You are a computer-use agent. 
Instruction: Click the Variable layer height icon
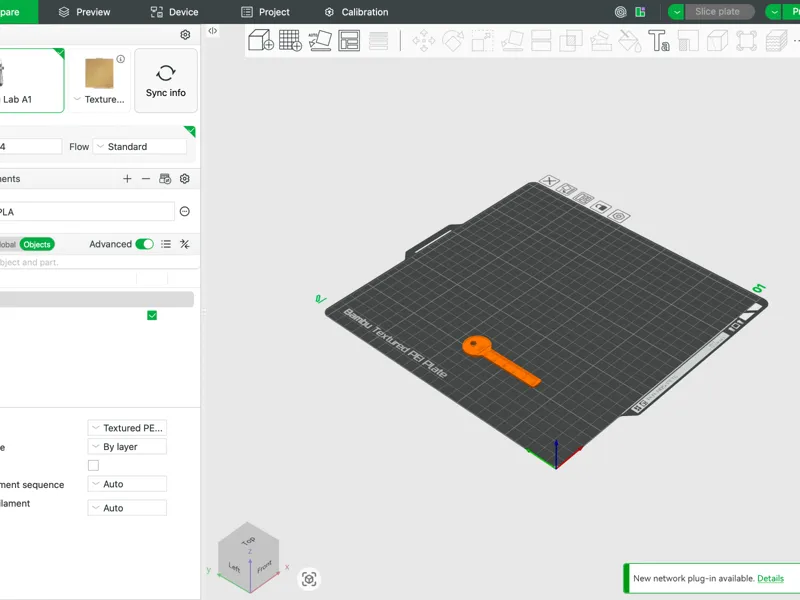[378, 41]
